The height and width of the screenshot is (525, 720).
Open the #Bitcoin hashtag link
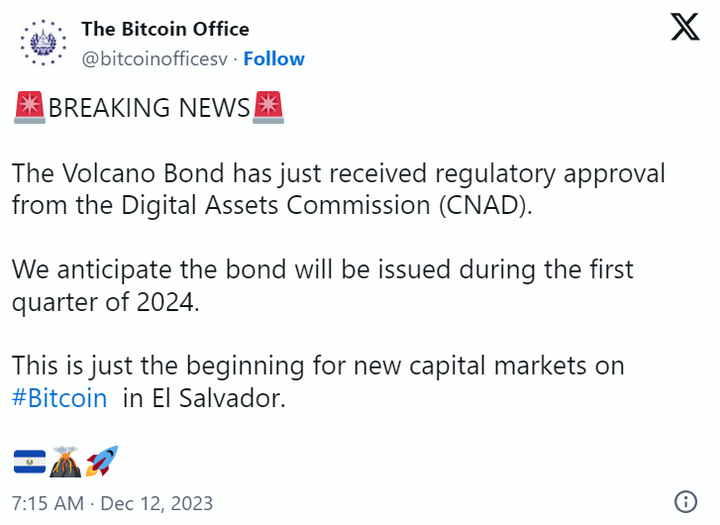pos(59,398)
